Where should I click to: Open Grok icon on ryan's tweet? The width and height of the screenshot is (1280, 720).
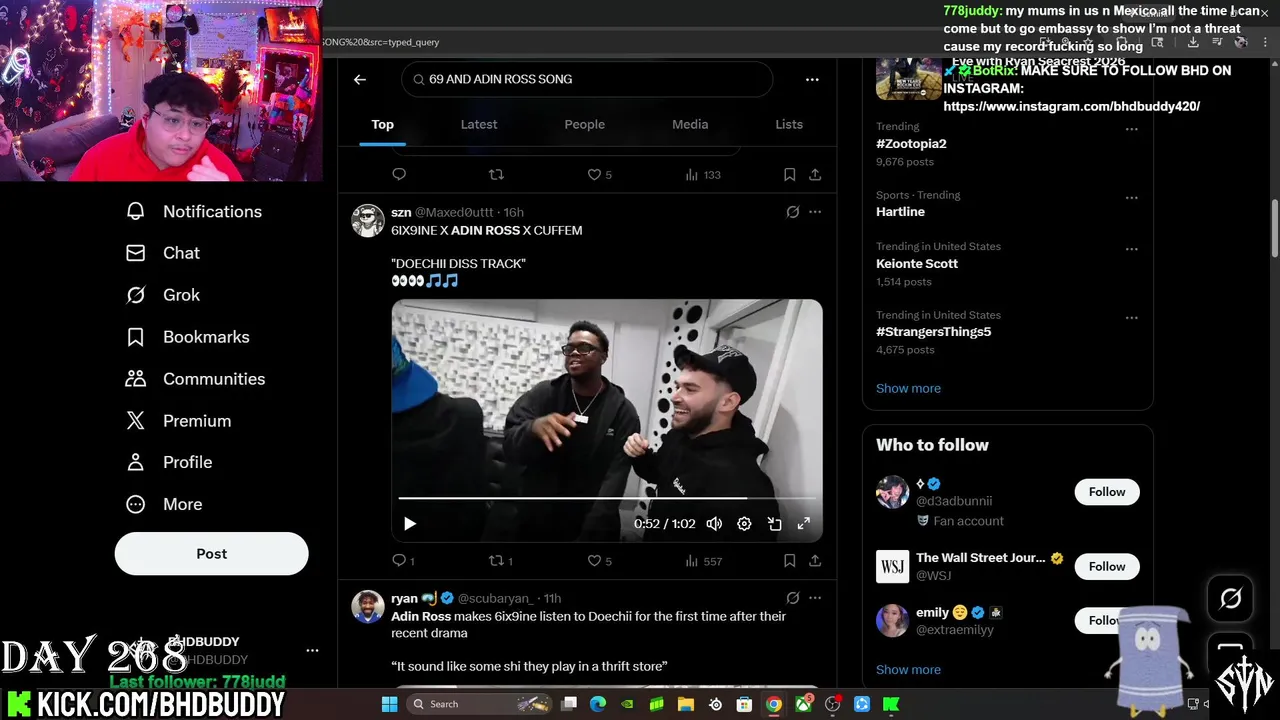coord(793,598)
